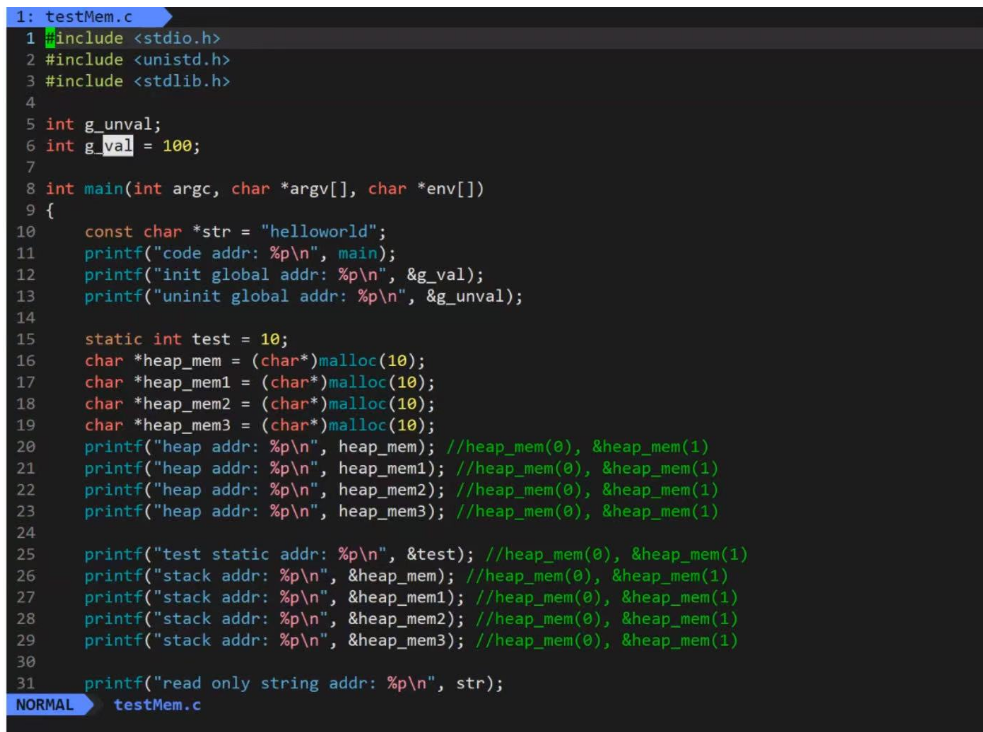Click '*heap_mem3' variable on line 19
The width and height of the screenshot is (983, 732).
(x=182, y=425)
